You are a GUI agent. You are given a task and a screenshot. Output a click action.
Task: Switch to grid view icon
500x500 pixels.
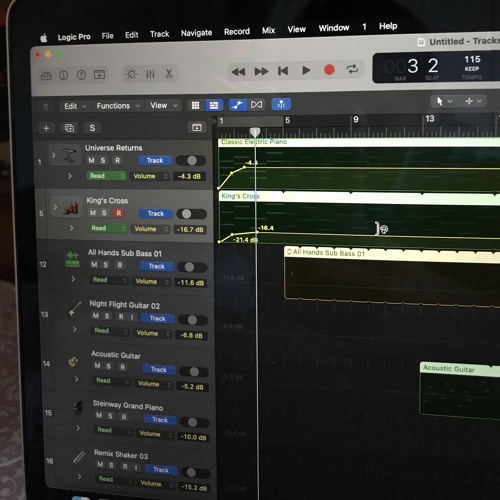pyautogui.click(x=195, y=106)
